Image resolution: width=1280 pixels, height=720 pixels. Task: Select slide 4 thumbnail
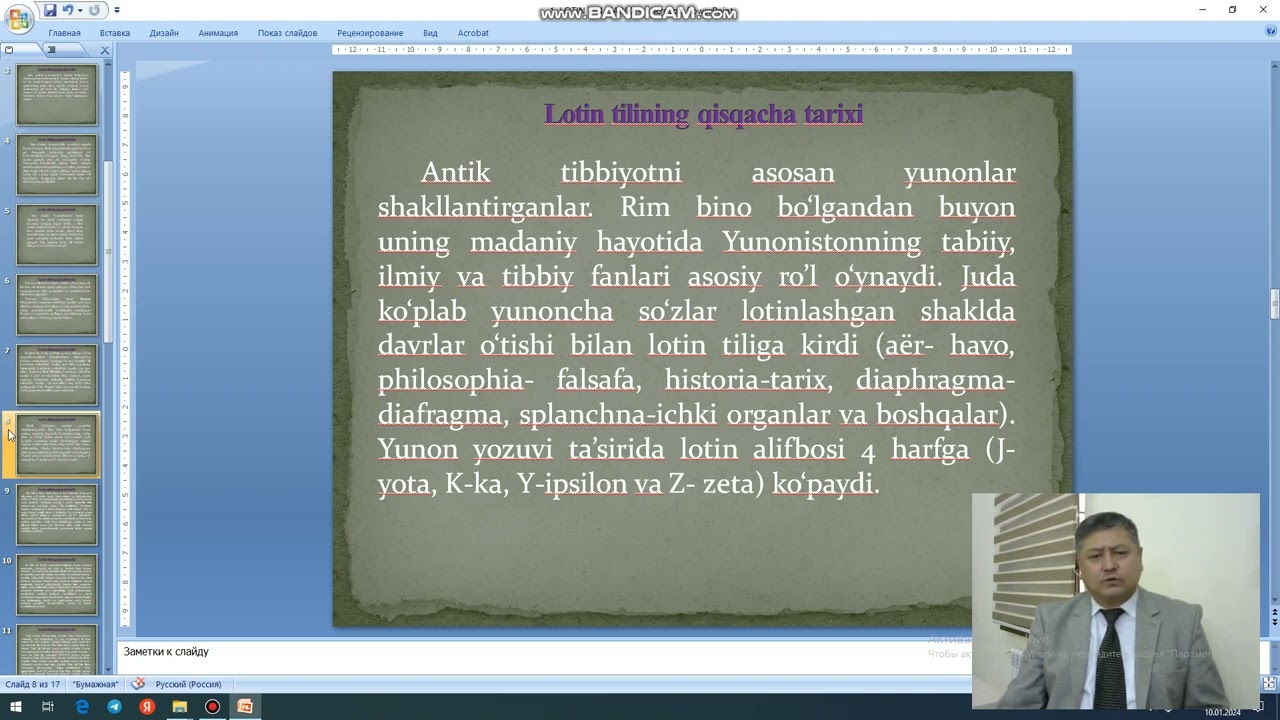tap(57, 164)
